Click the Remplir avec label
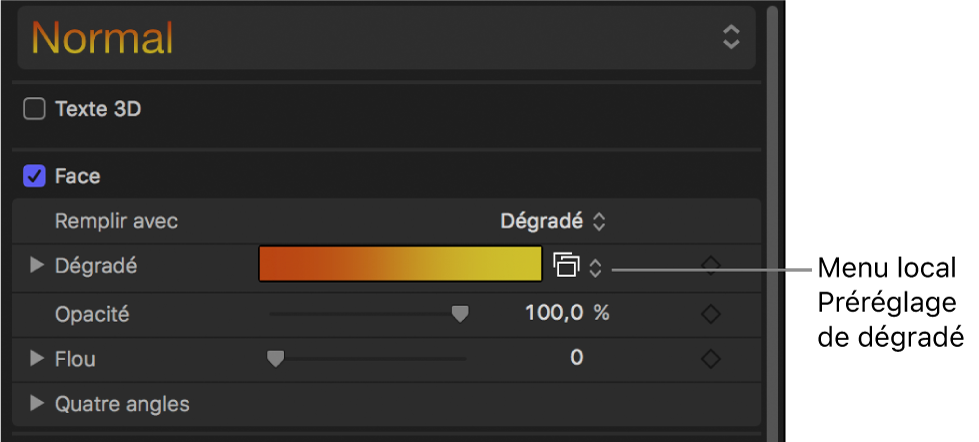 coord(116,220)
